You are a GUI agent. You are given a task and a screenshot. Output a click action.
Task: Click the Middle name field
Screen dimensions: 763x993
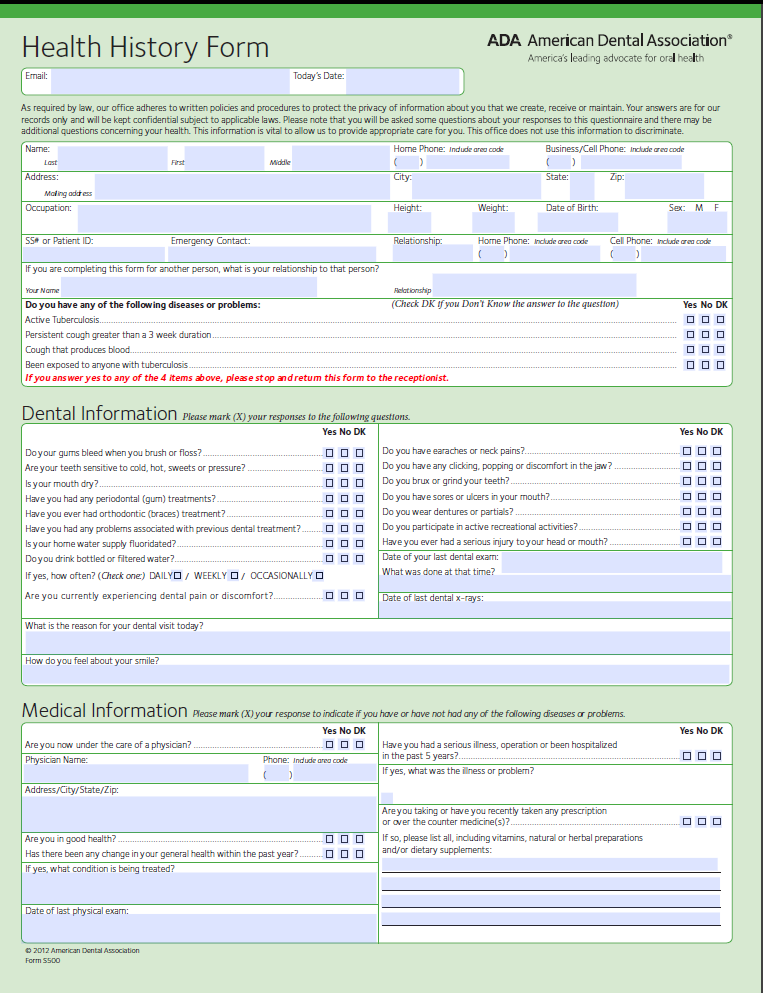coord(341,158)
